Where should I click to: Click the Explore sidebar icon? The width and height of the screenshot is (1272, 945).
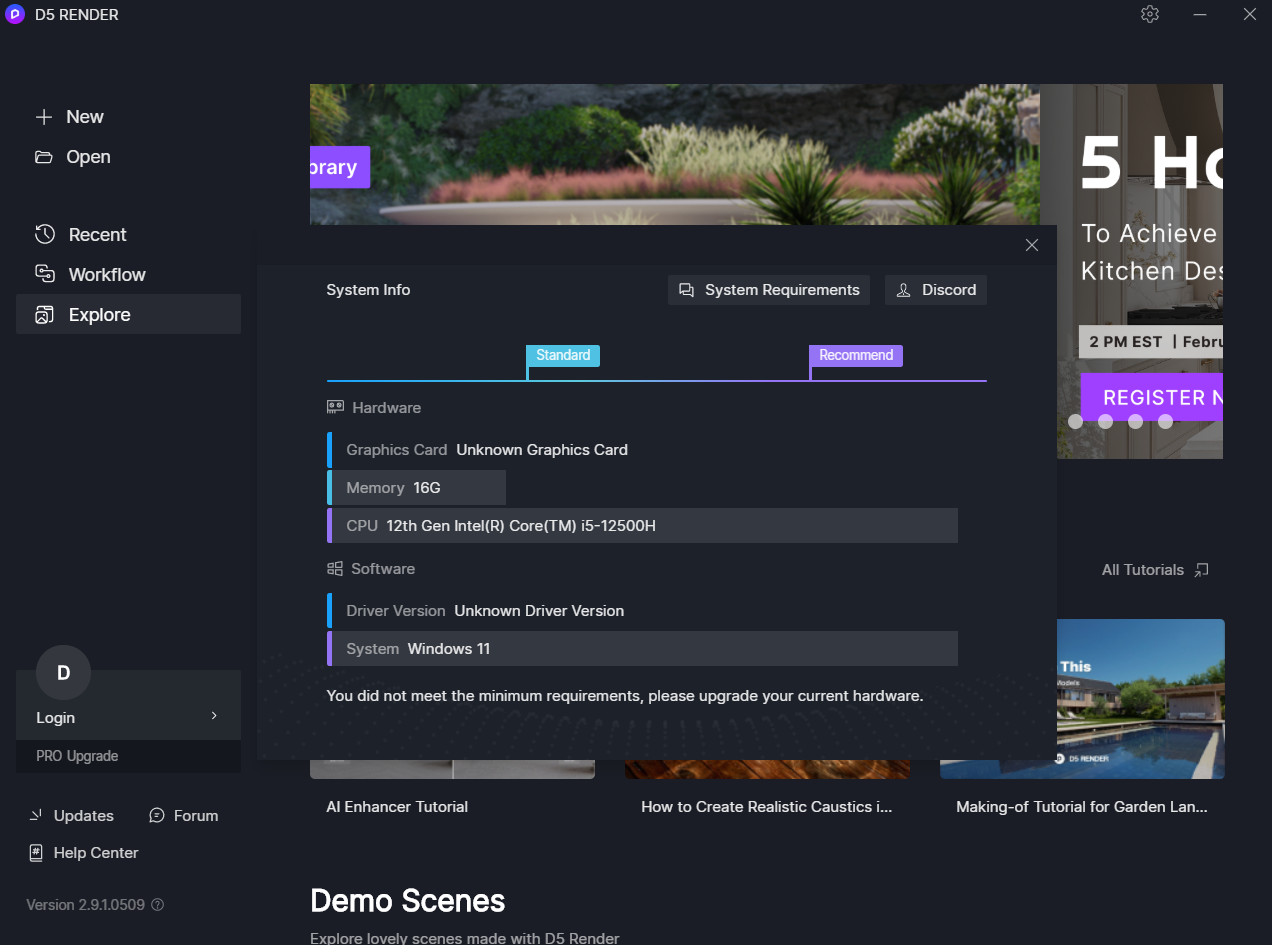[x=45, y=314]
